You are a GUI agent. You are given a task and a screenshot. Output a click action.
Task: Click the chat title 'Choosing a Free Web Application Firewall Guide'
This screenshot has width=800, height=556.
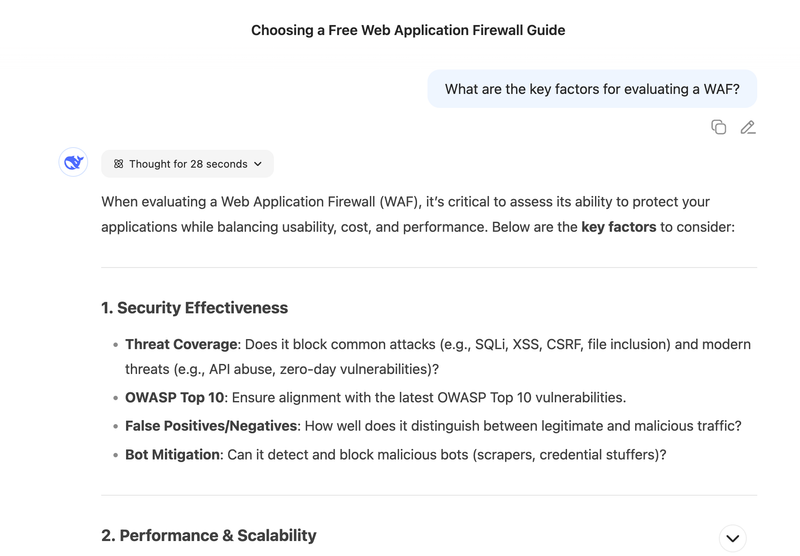pyautogui.click(x=408, y=30)
